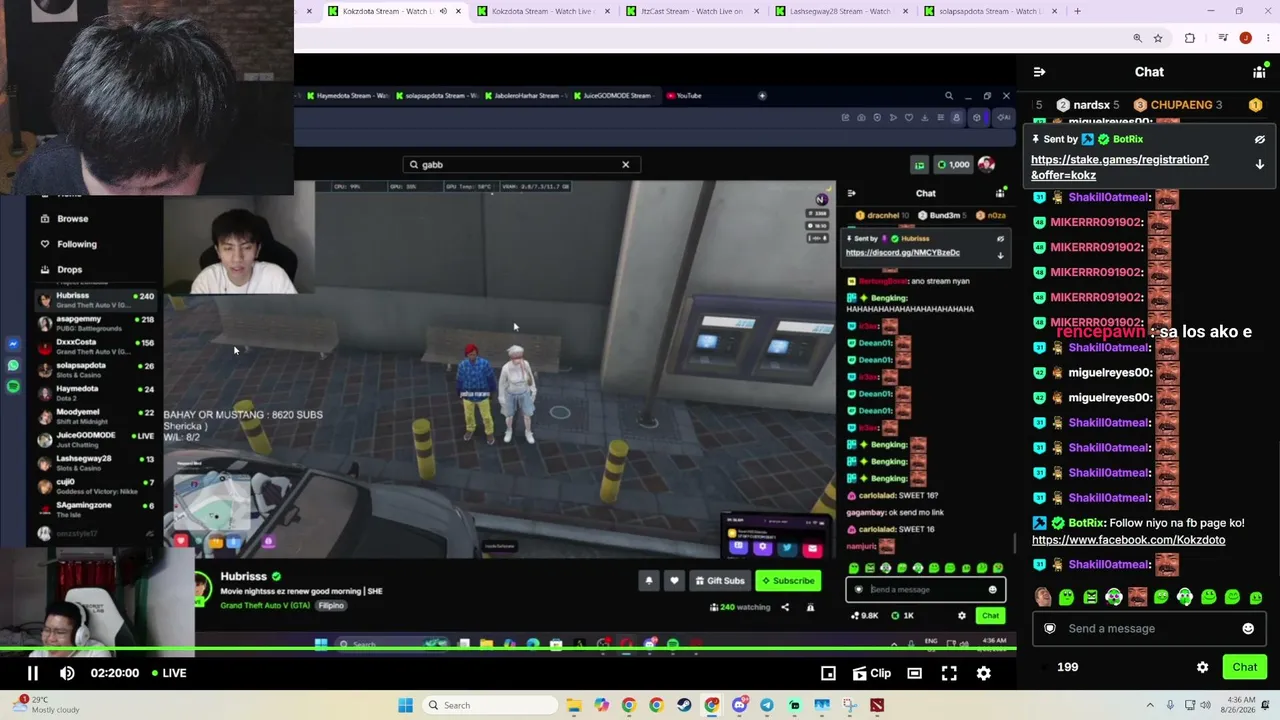Open weather widget showing 29°C

[x=44, y=704]
